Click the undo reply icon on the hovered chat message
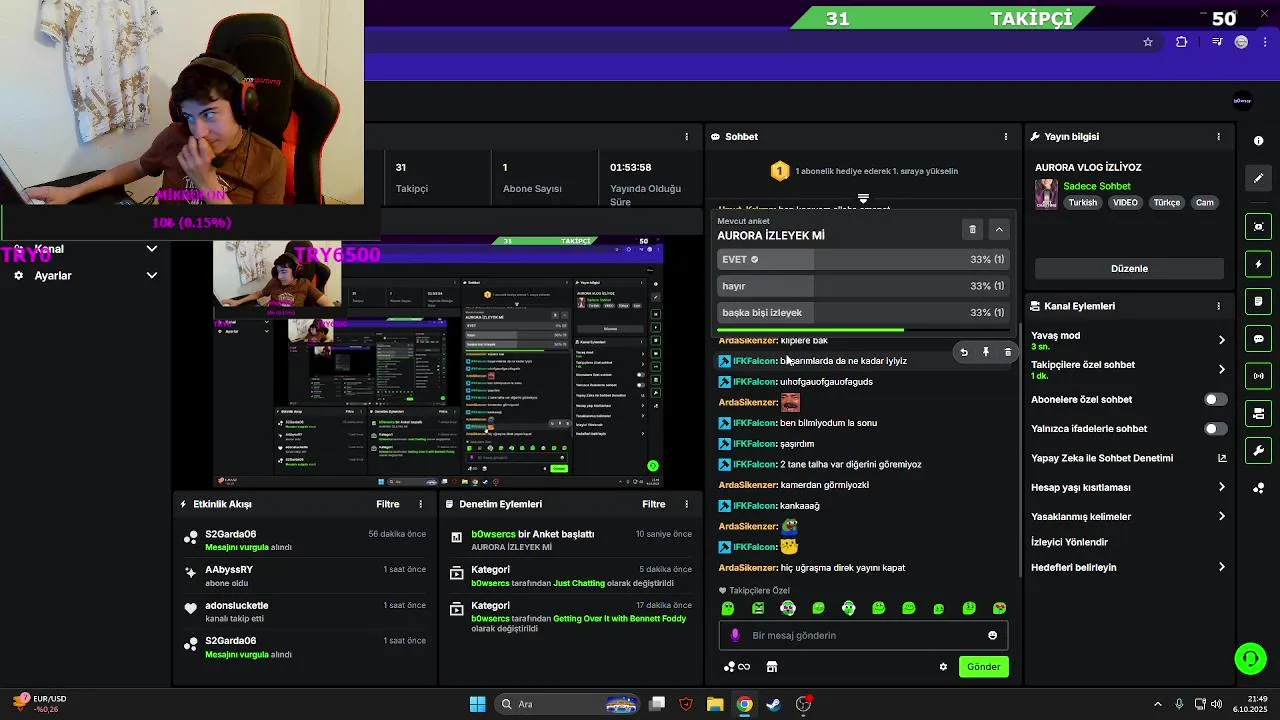The height and width of the screenshot is (720, 1280). tap(964, 352)
